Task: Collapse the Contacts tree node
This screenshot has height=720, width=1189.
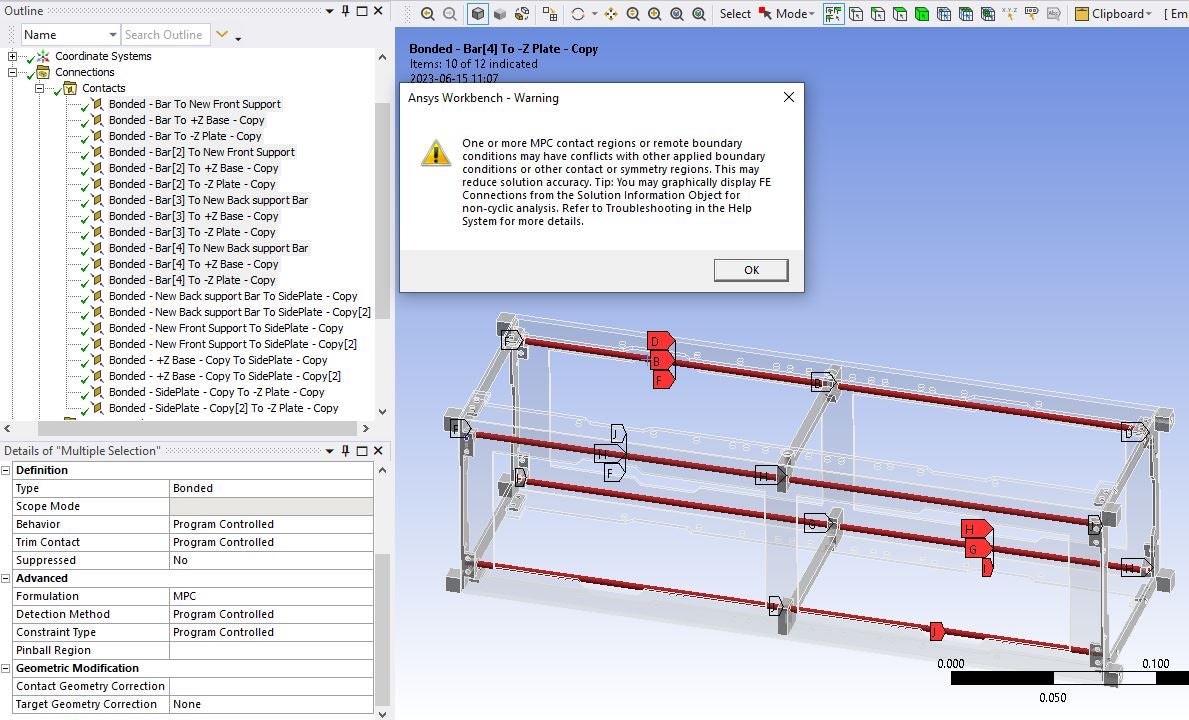Action: [39, 88]
